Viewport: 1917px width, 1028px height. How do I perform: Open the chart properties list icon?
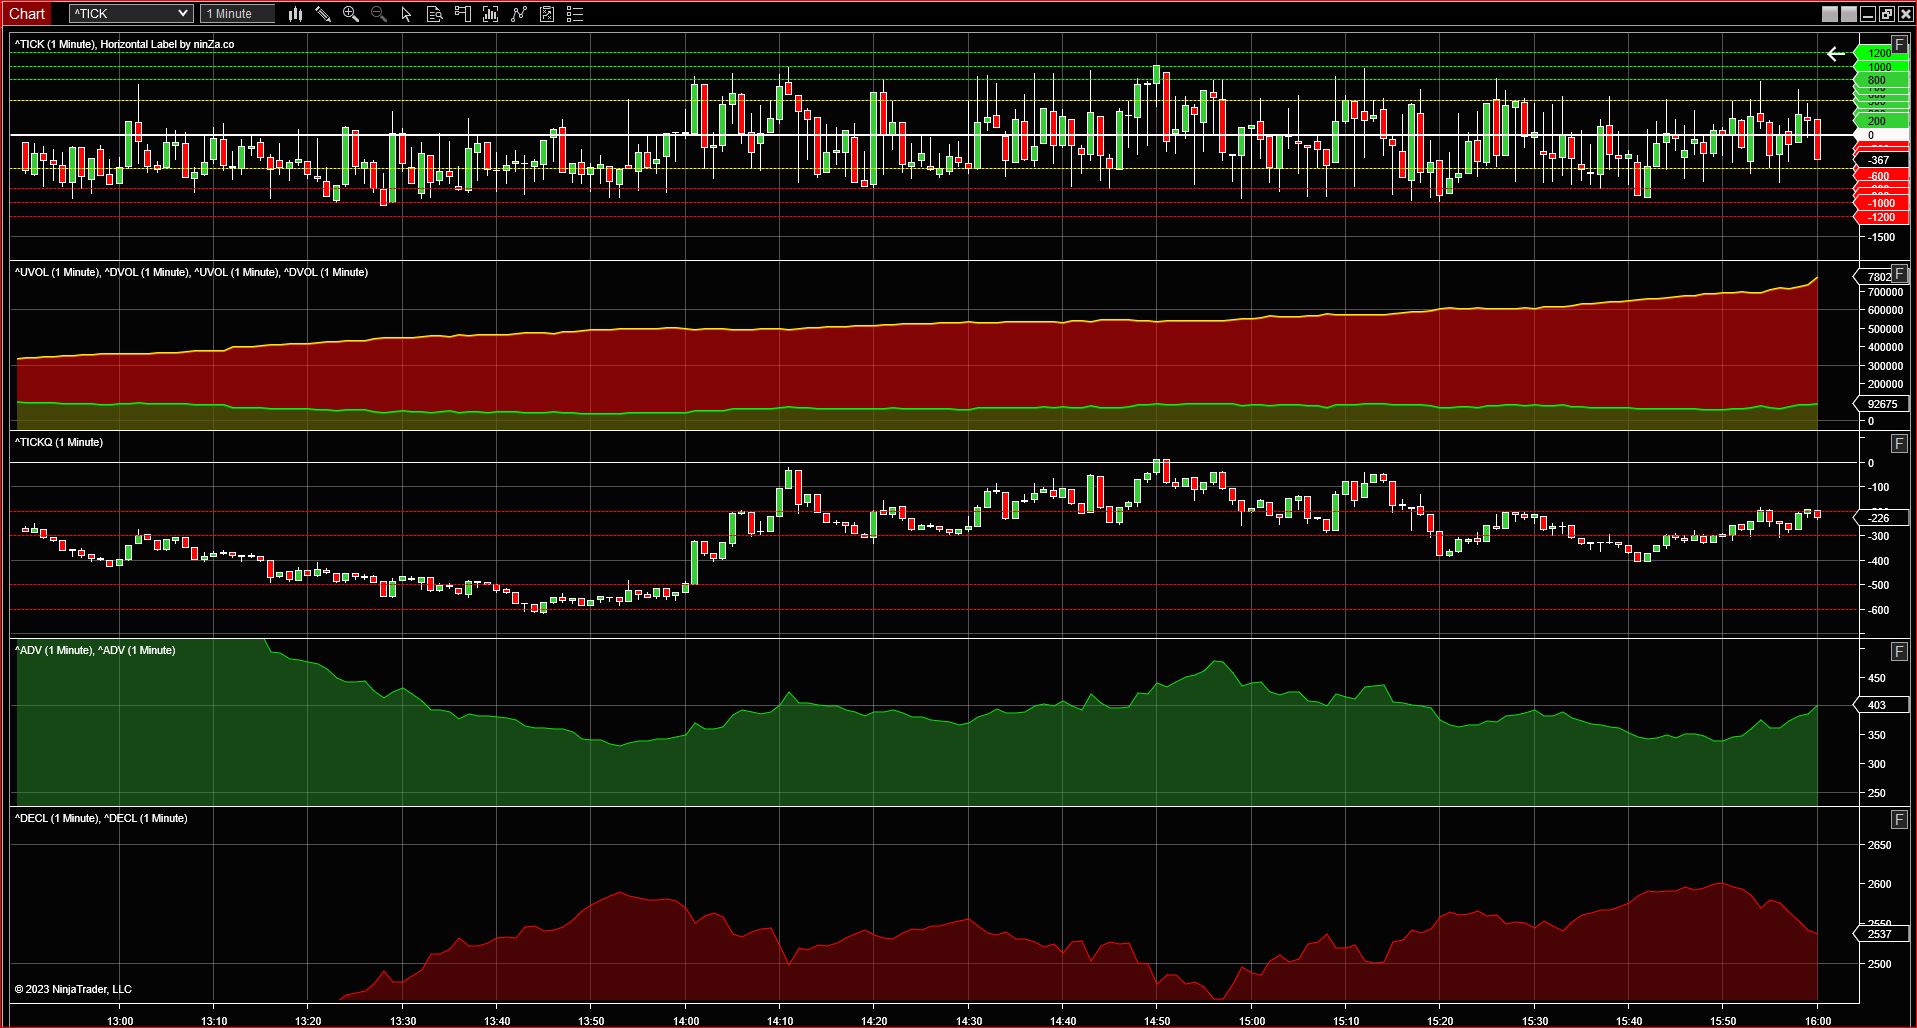click(x=574, y=14)
